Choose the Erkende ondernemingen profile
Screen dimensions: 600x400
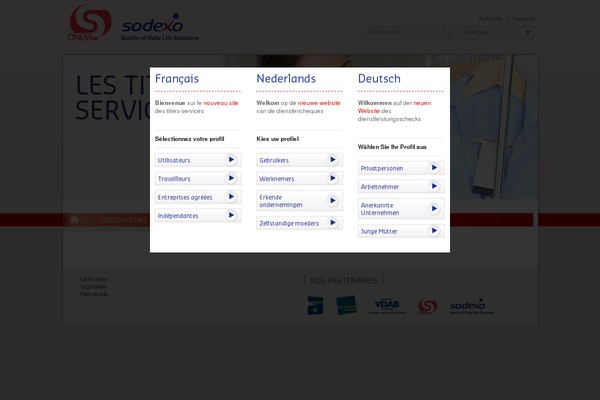(x=299, y=201)
